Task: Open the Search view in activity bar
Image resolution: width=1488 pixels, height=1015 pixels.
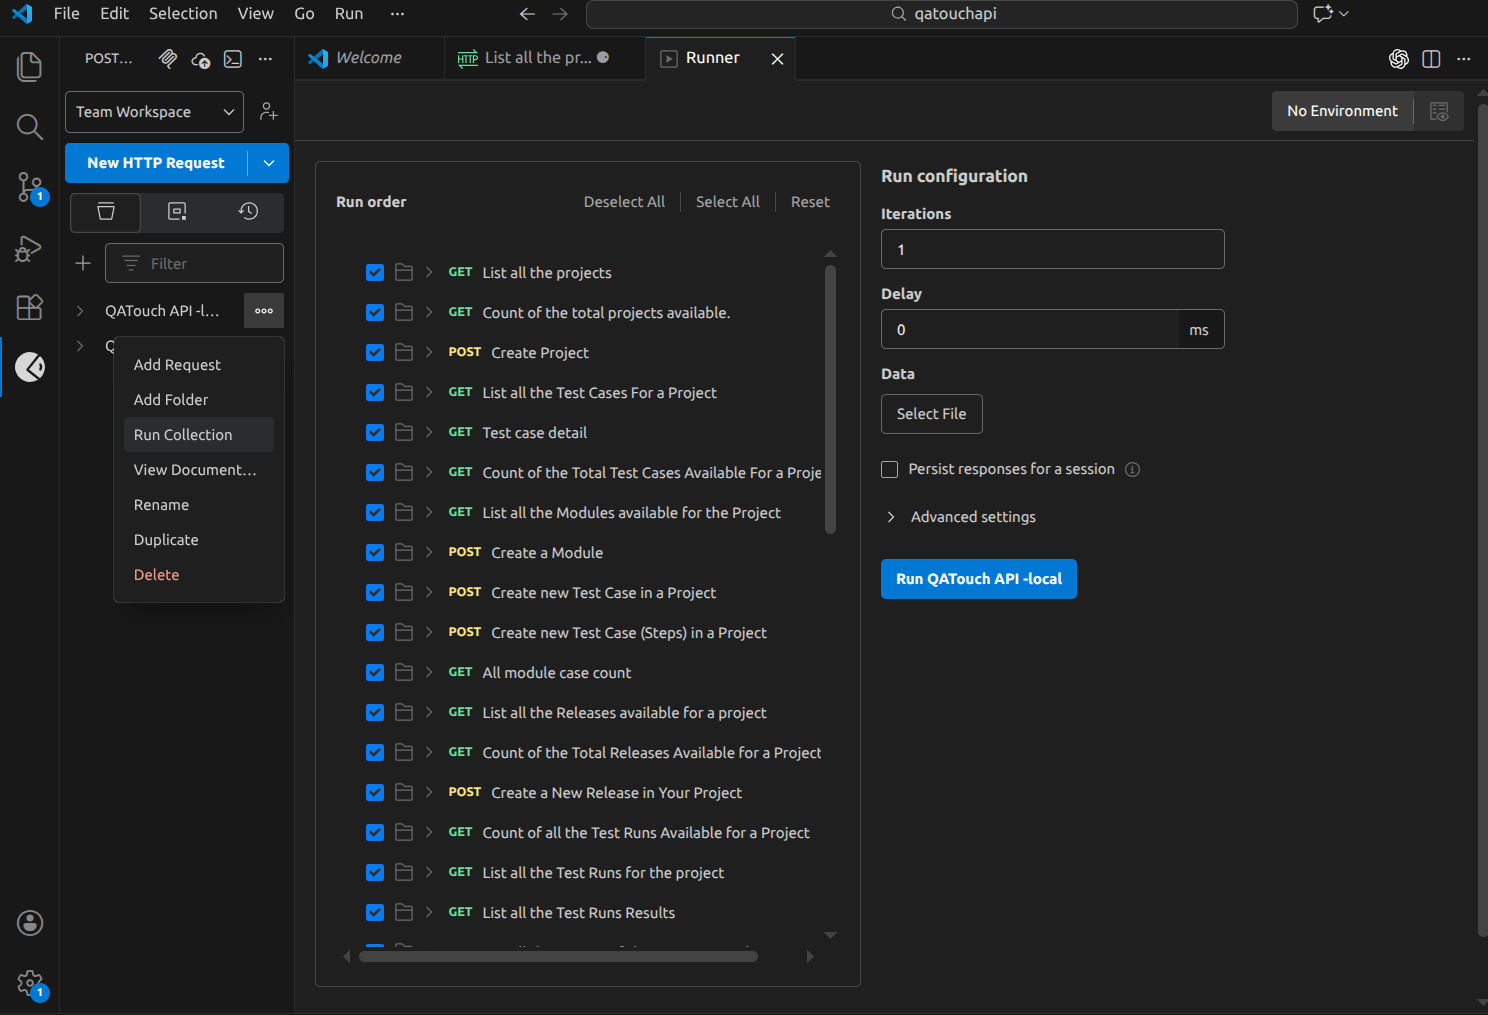Action: [x=29, y=127]
